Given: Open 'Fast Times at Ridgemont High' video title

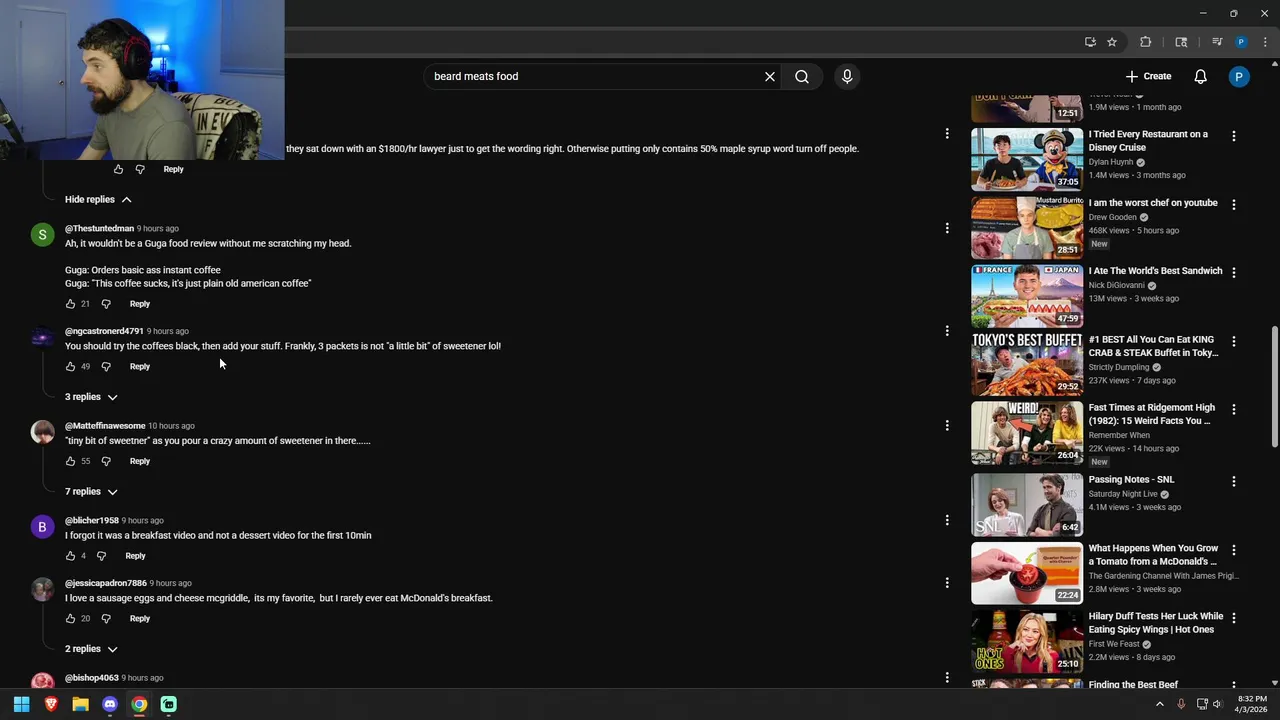Looking at the screenshot, I should coord(1152,414).
